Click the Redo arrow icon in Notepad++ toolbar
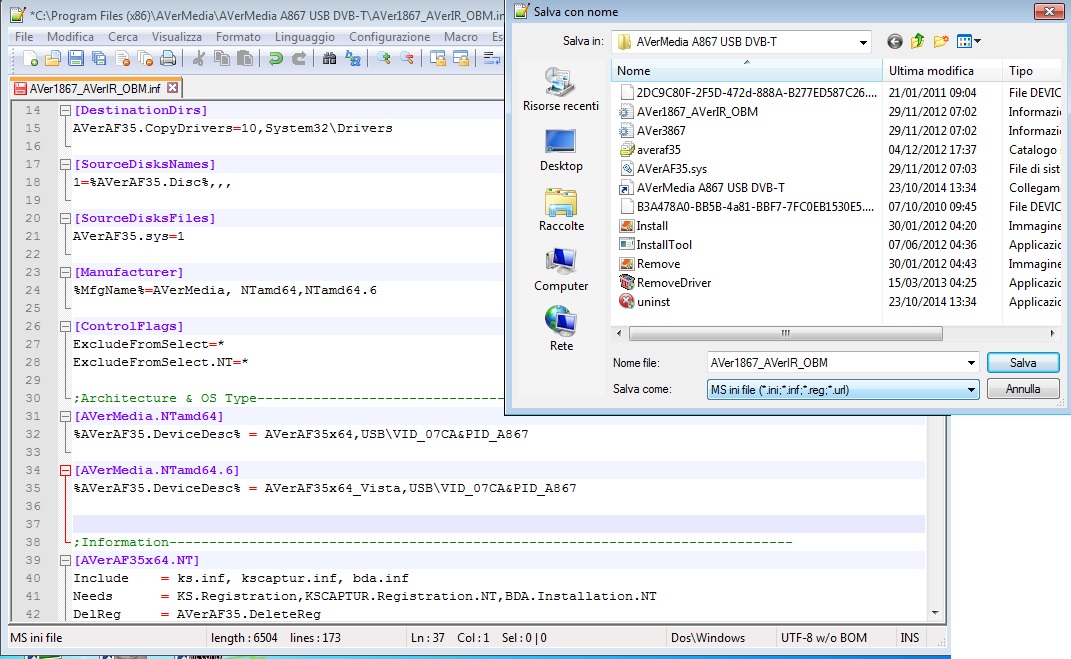The height and width of the screenshot is (659, 1071). pos(298,59)
